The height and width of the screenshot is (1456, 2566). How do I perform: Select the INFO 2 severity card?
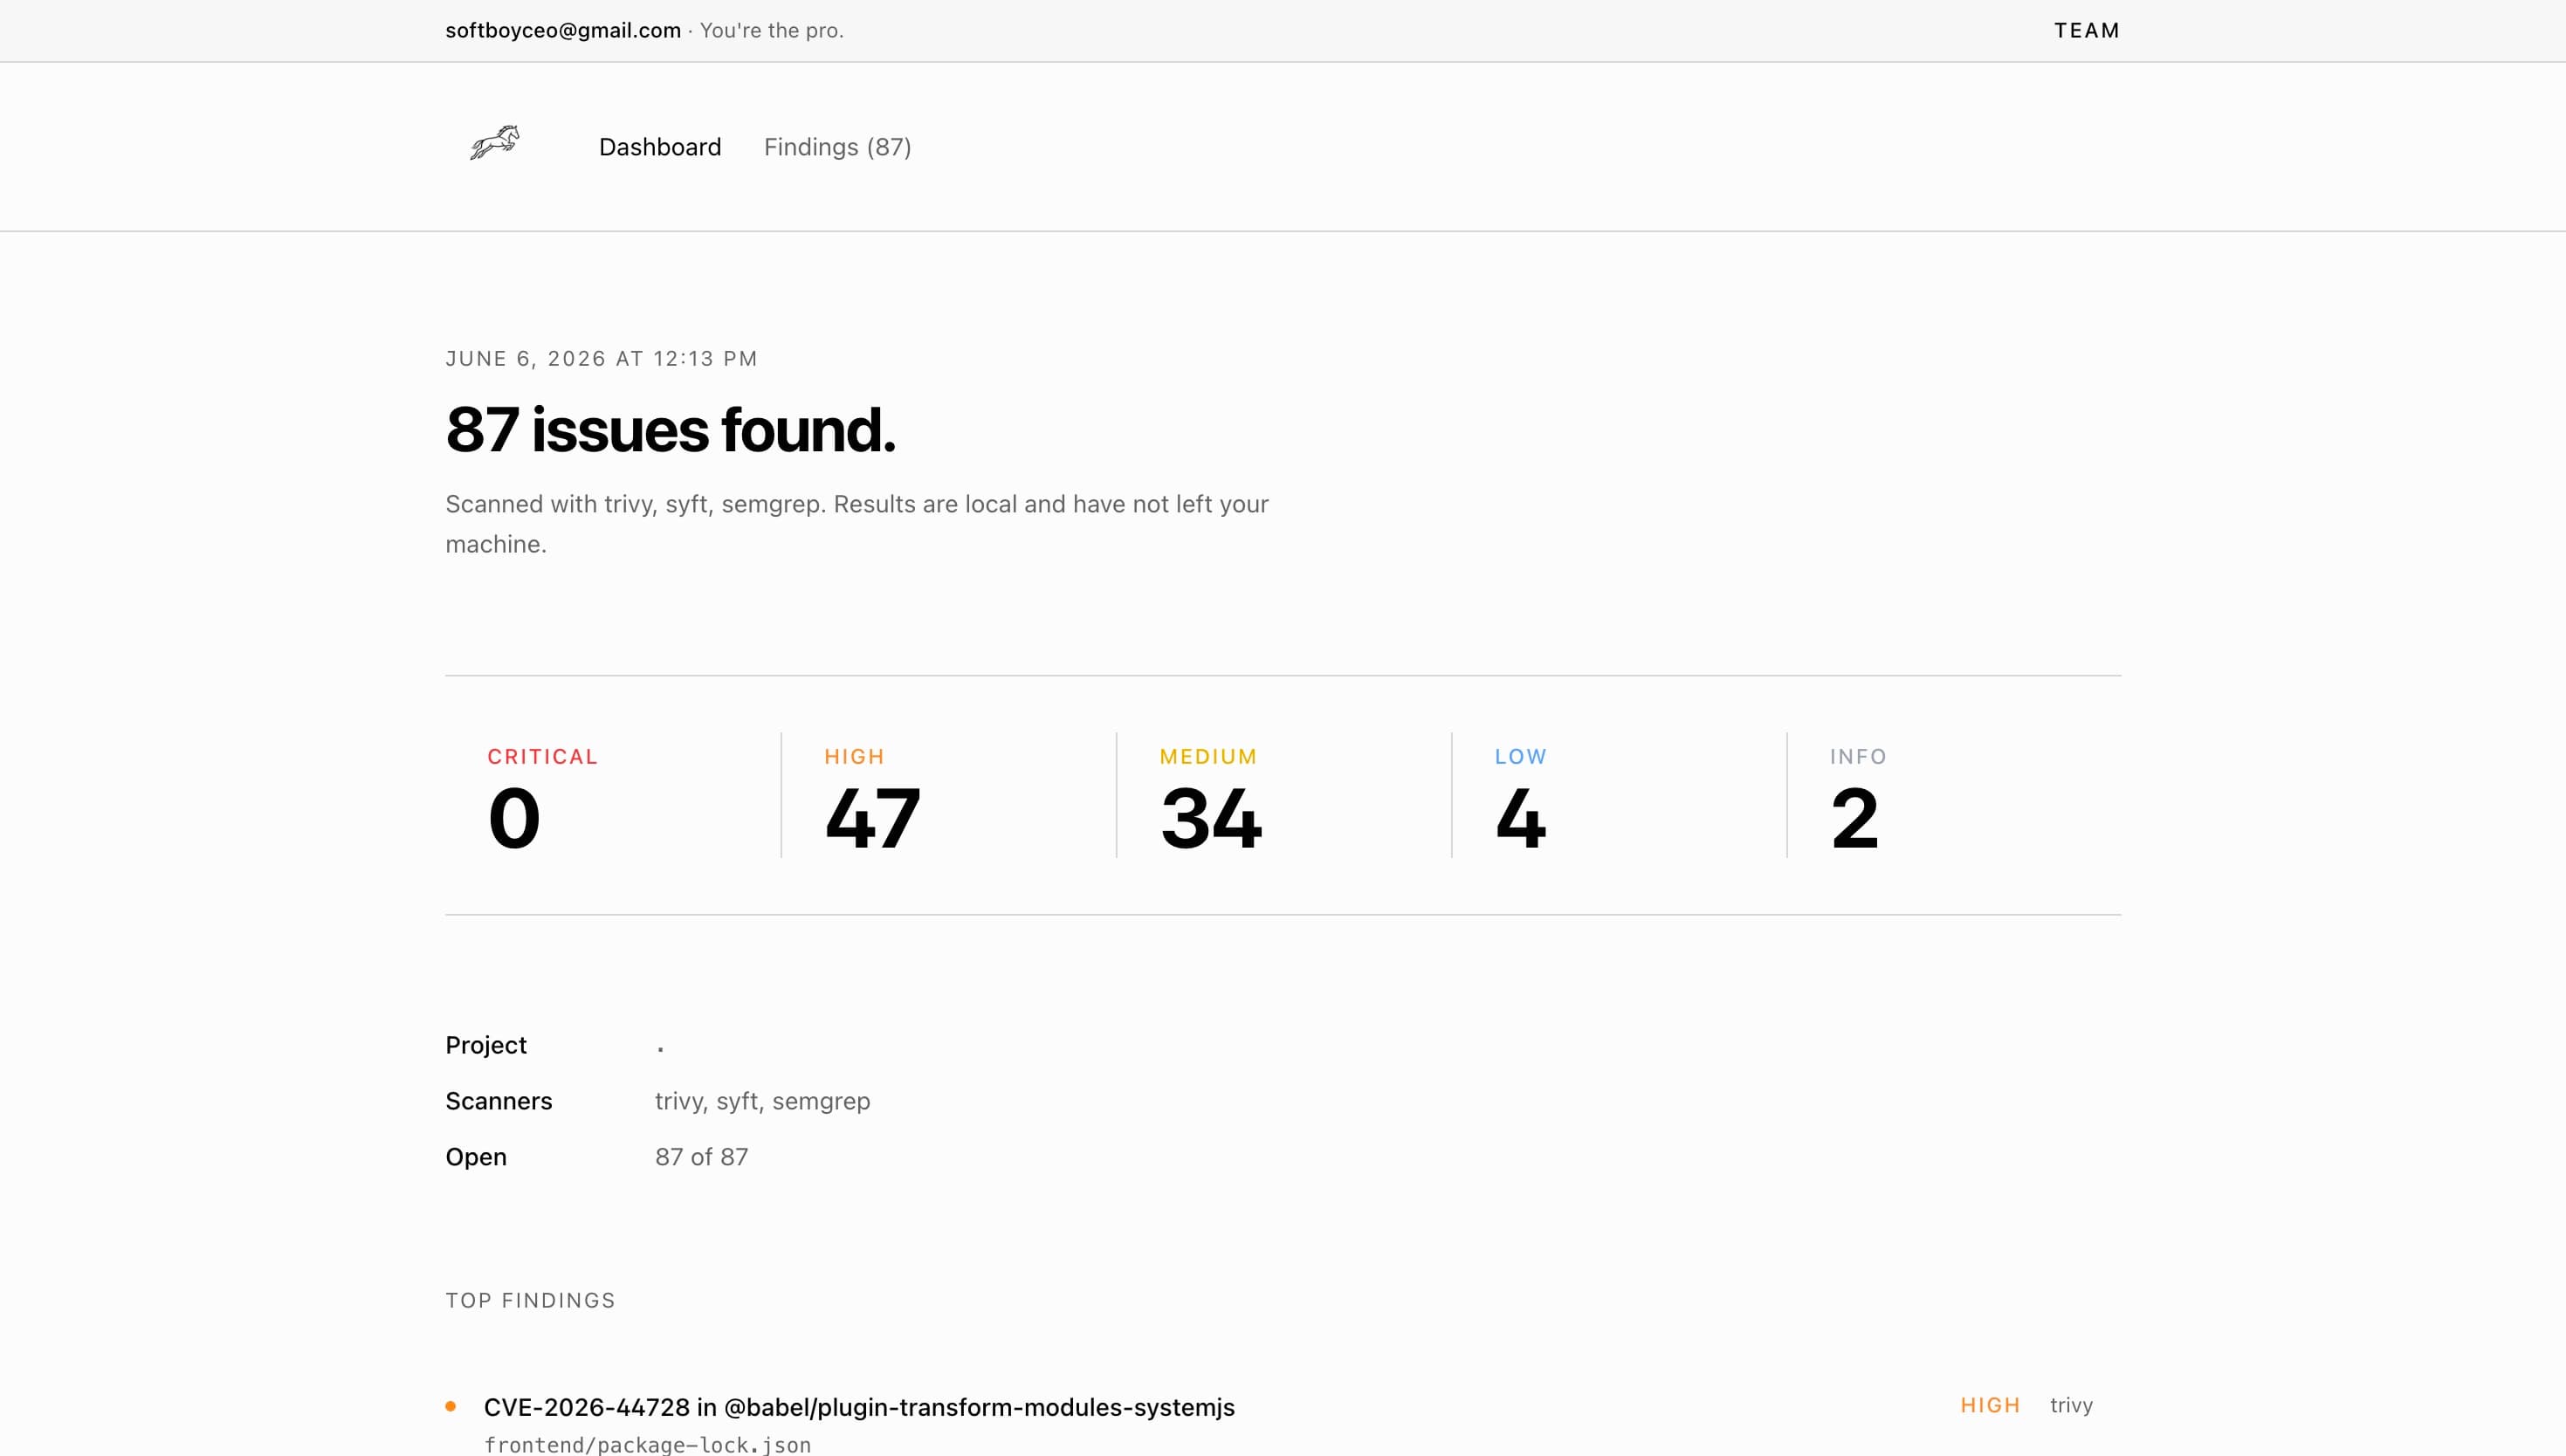[x=1954, y=795]
